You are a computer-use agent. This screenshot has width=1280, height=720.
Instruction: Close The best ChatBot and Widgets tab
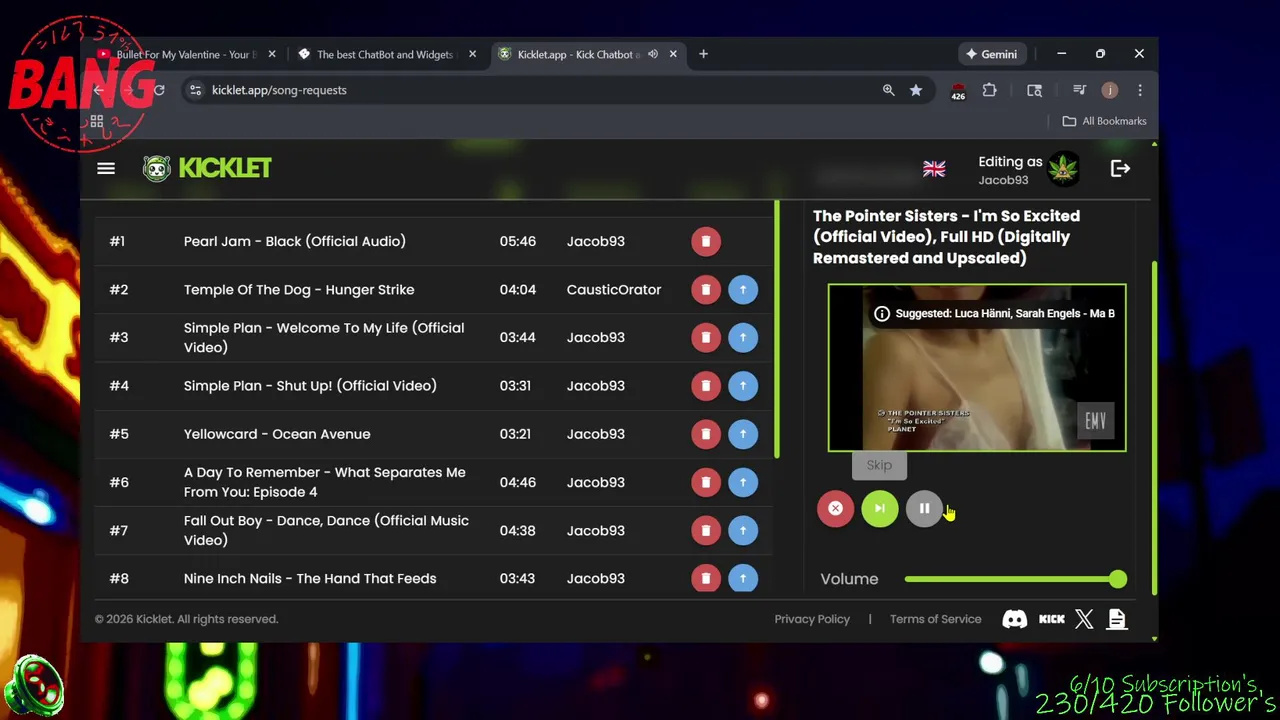click(x=472, y=54)
